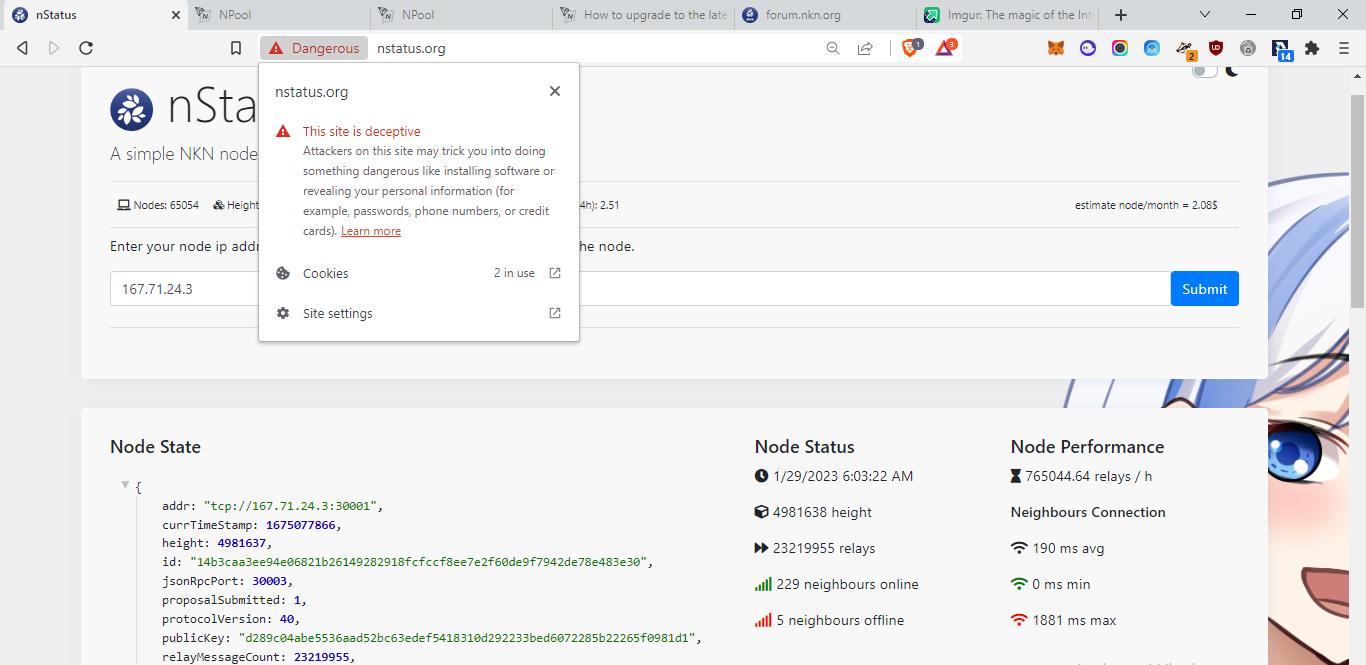Viewport: 1366px width, 665px height.
Task: Close the site info popup
Action: point(555,91)
